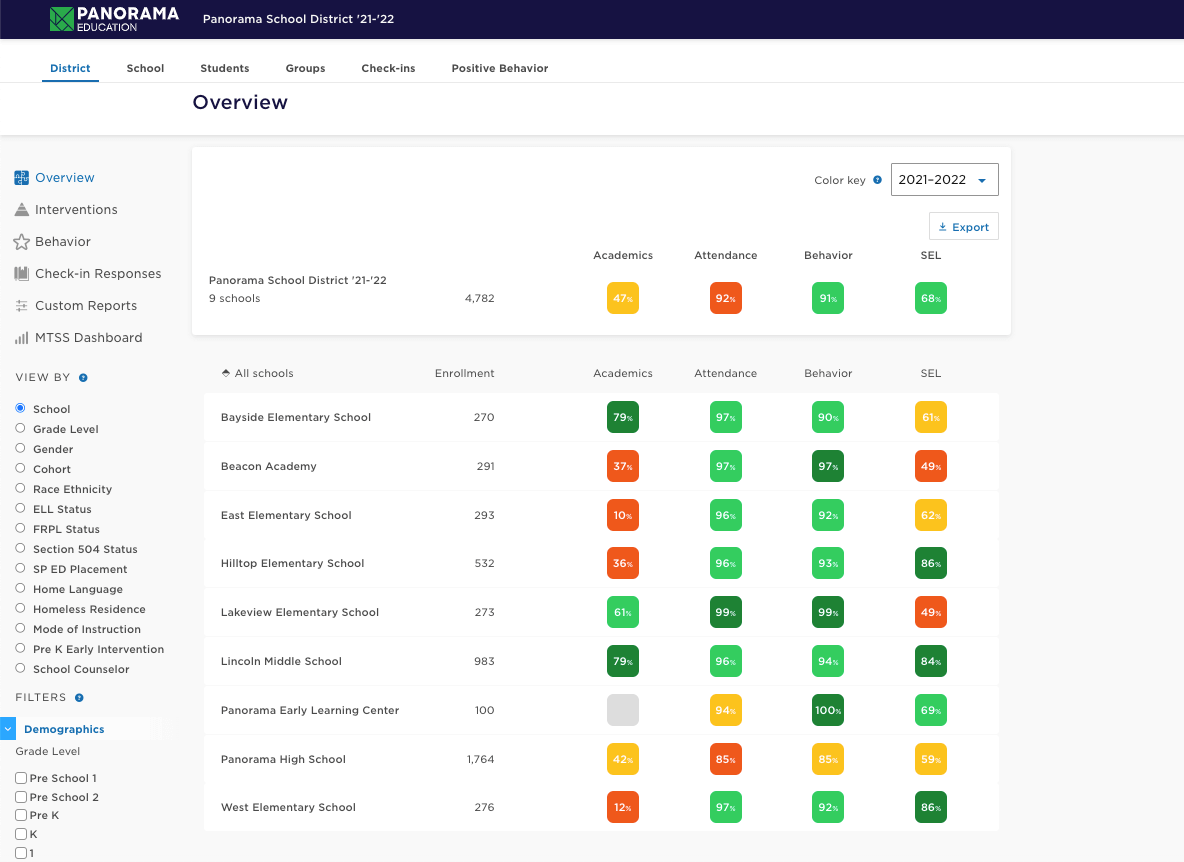Select the Gender radio button

[20, 448]
